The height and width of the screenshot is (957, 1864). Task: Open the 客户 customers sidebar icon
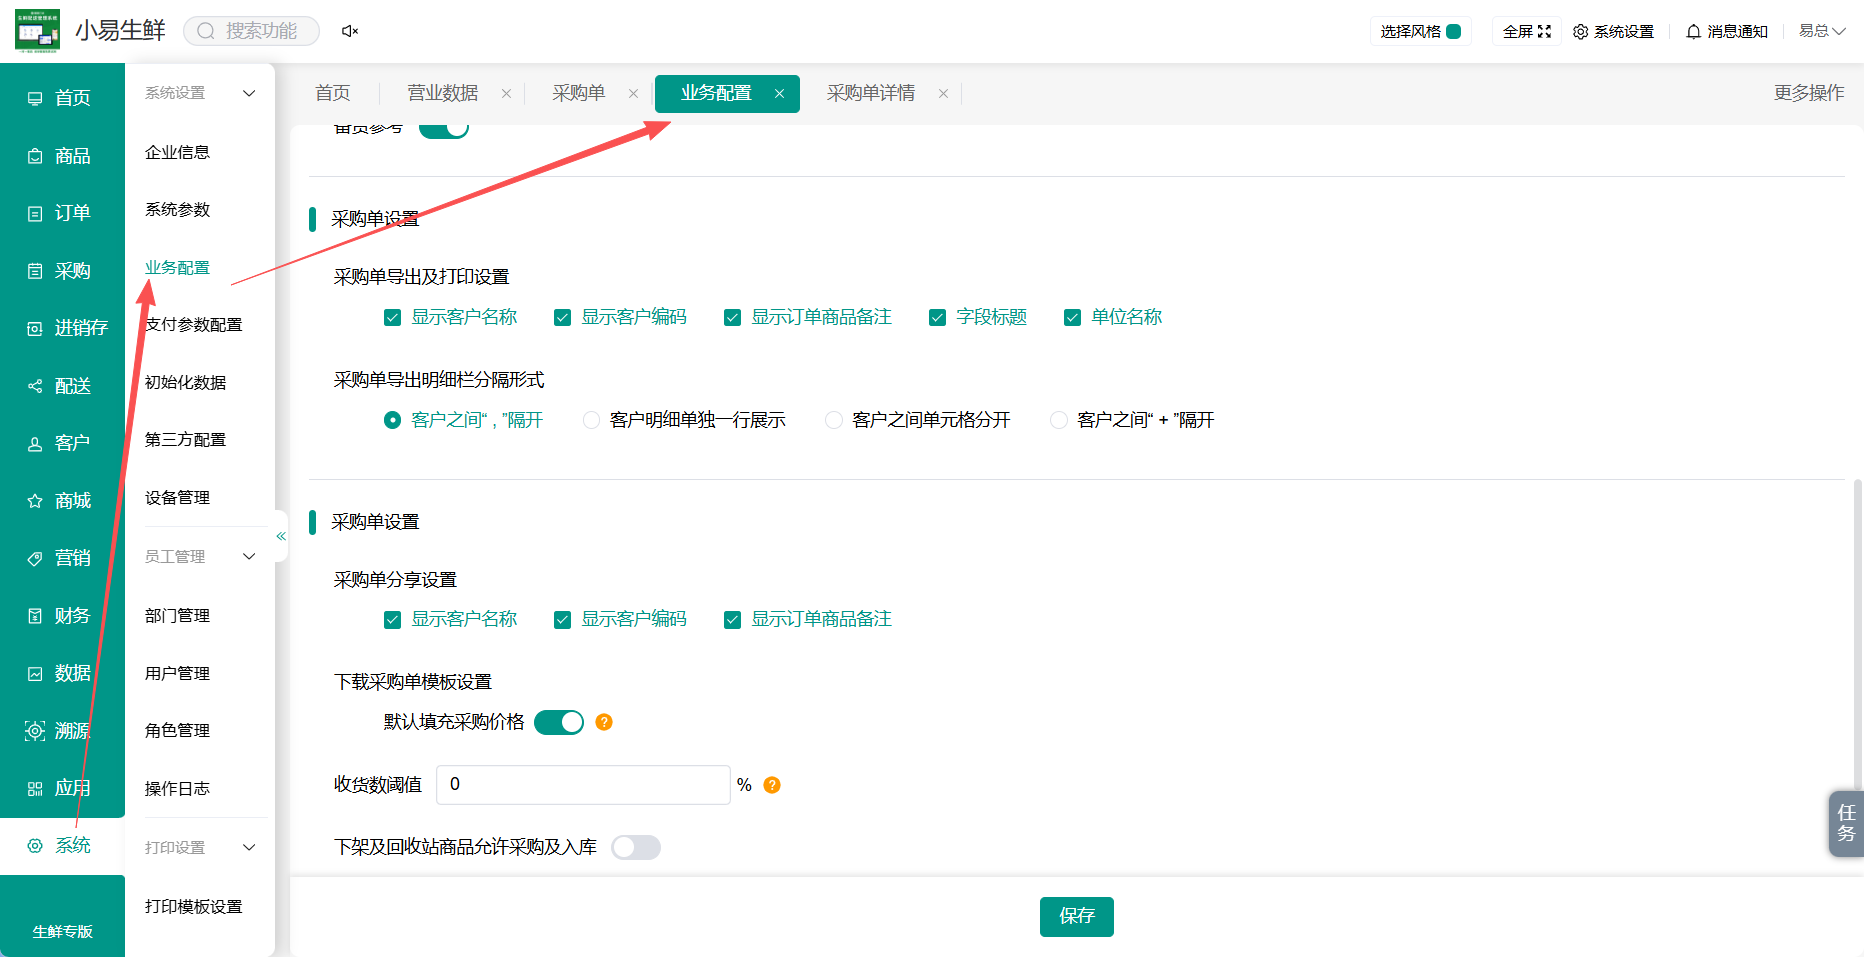pyautogui.click(x=35, y=443)
